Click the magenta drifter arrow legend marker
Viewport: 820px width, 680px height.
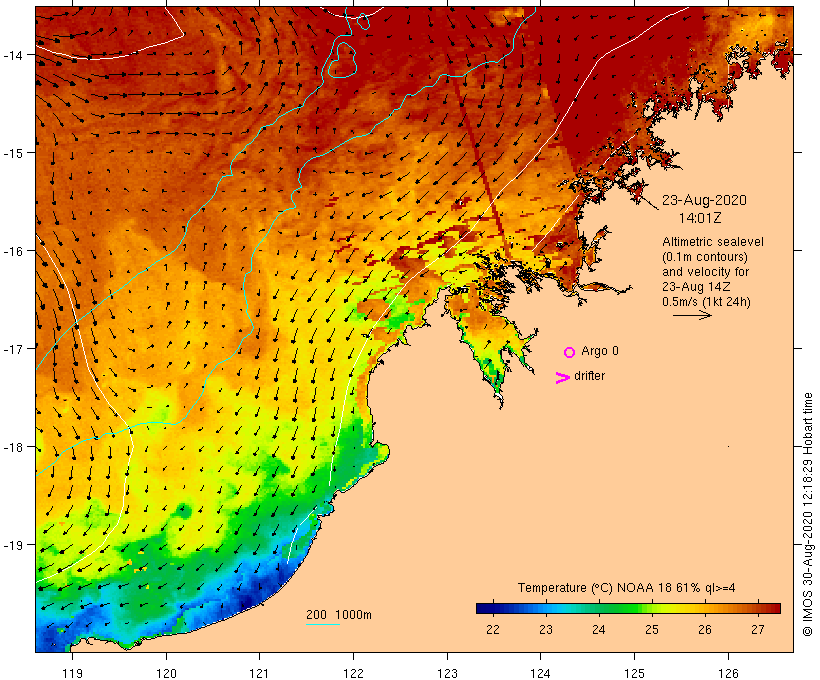pyautogui.click(x=563, y=378)
